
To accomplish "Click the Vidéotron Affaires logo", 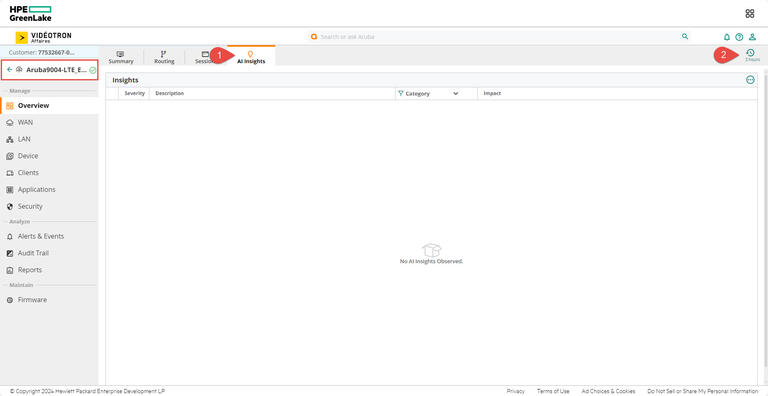I will pos(44,37).
